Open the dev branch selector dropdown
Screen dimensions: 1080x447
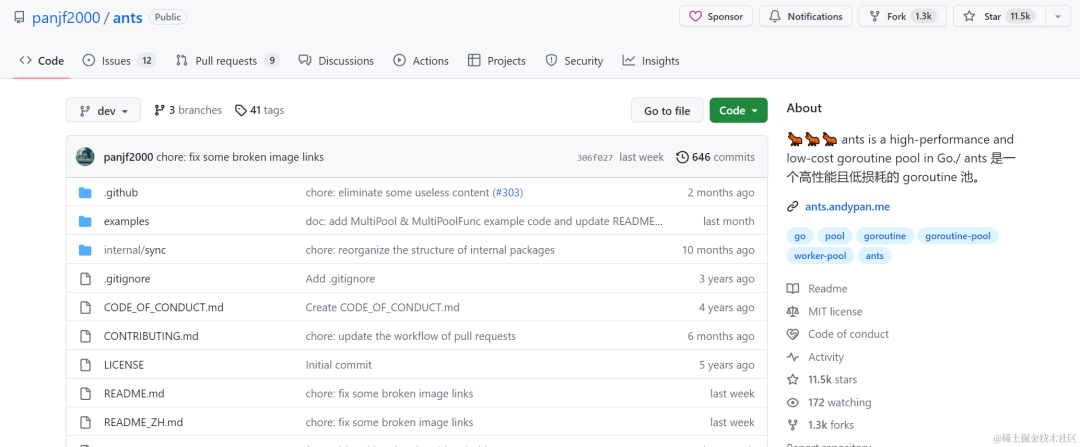click(x=103, y=110)
